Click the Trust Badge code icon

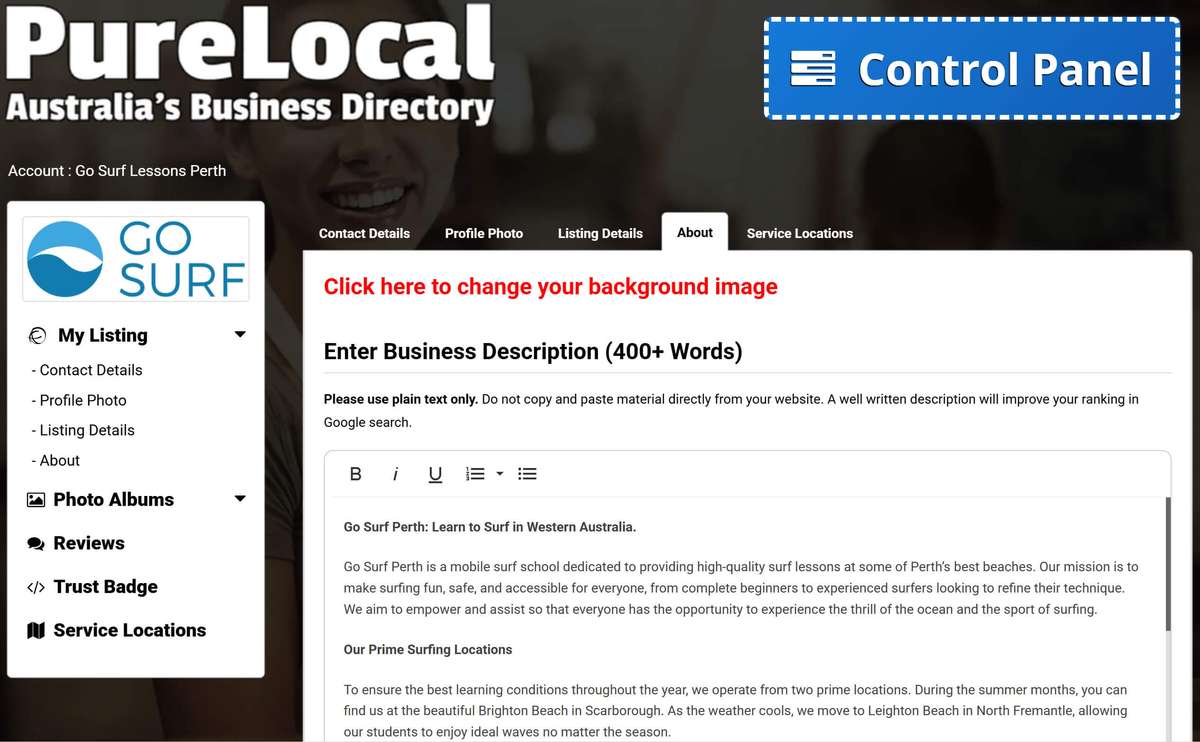click(36, 588)
